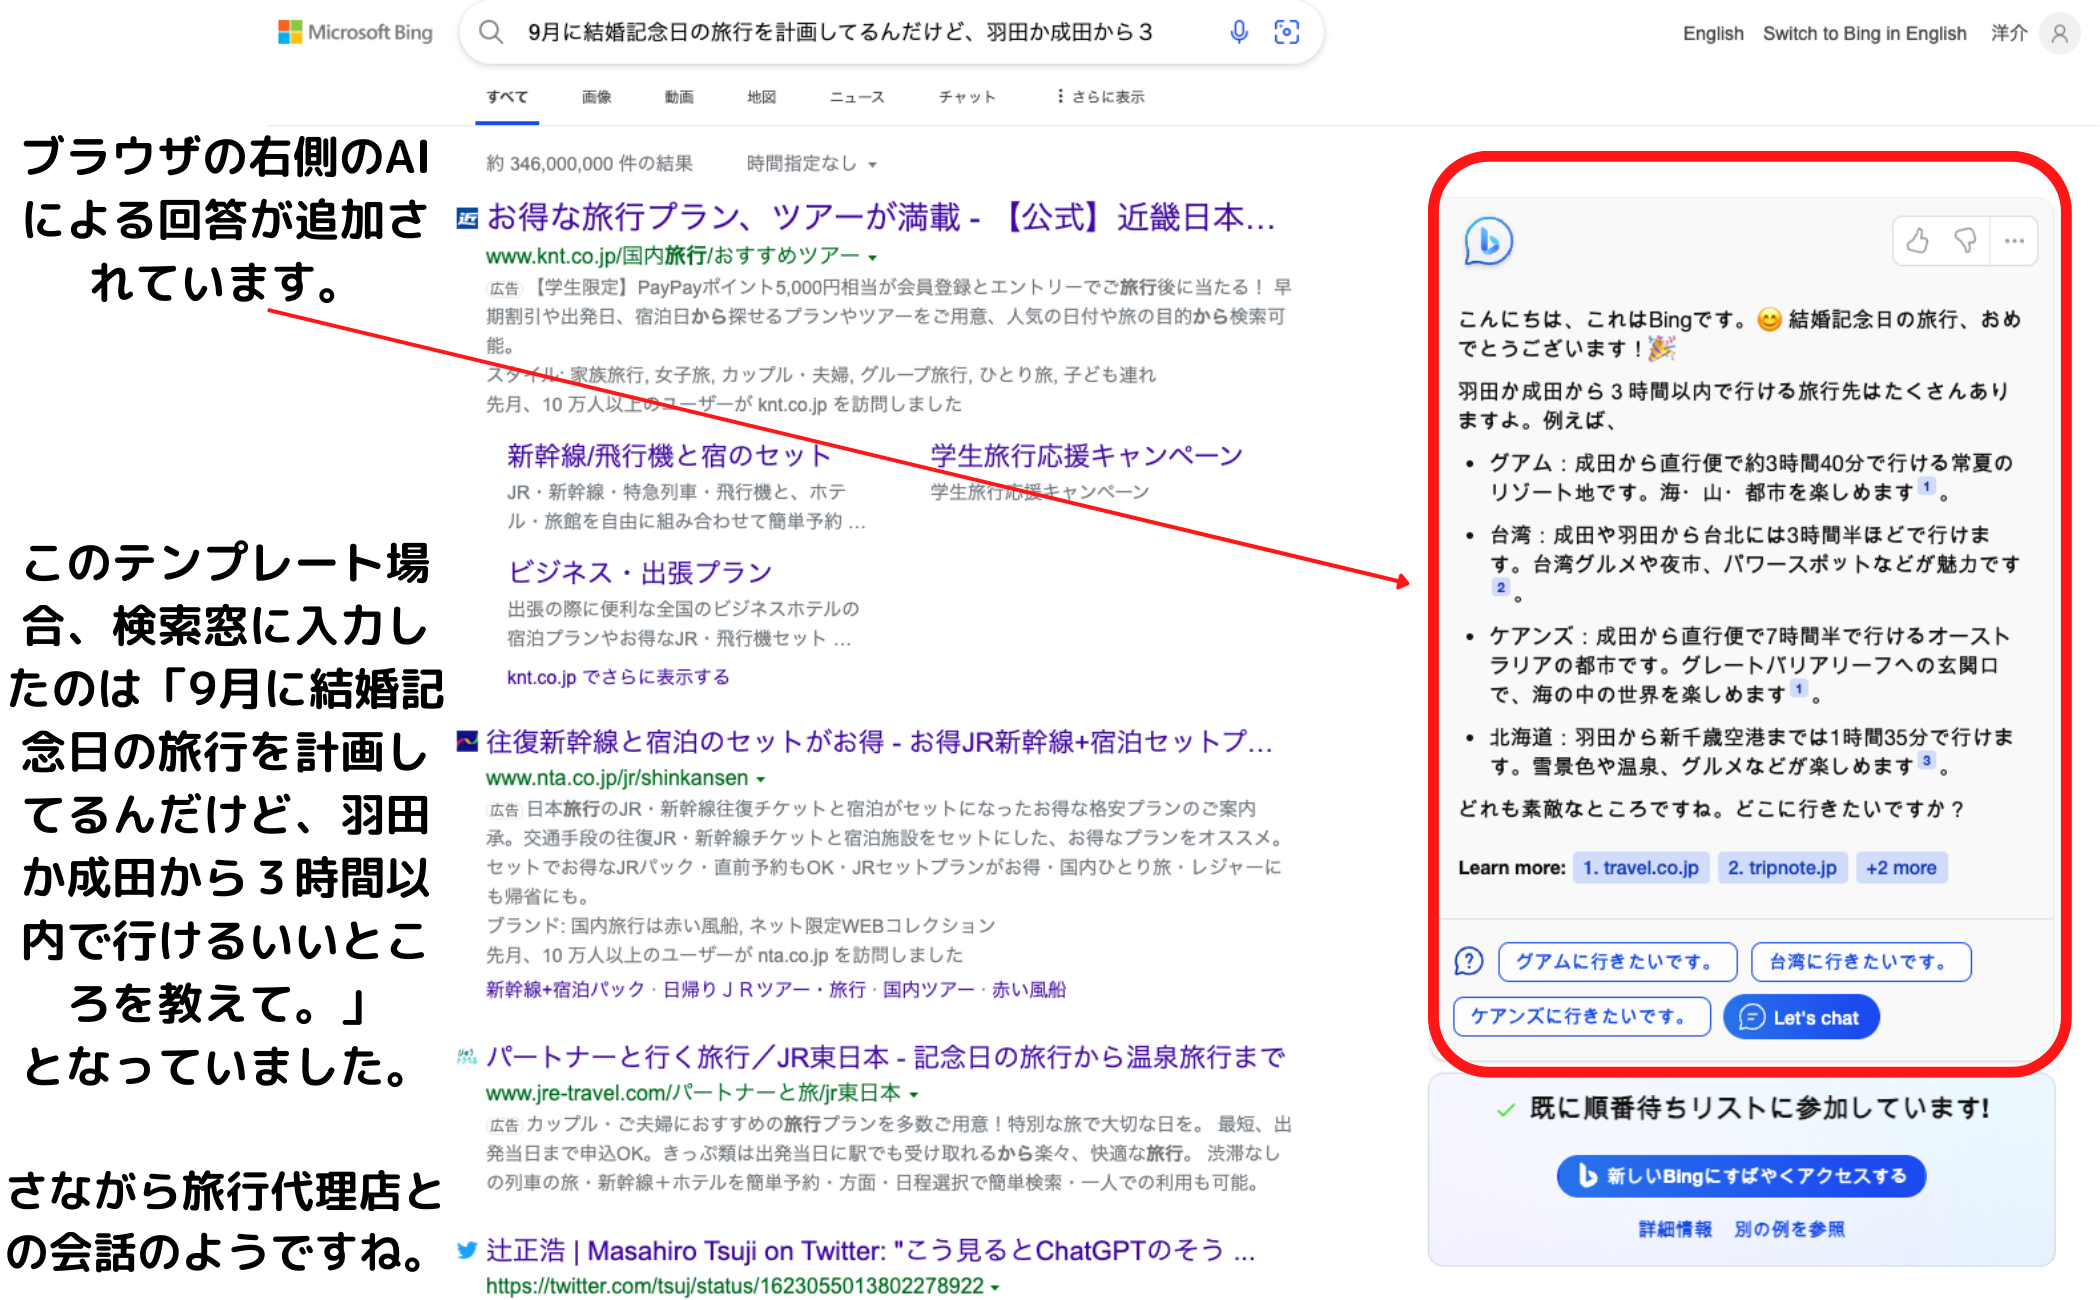This screenshot has height=1300, width=2100.
Task: Expand the 時間指定なし time filter dropdown
Action: [x=811, y=164]
